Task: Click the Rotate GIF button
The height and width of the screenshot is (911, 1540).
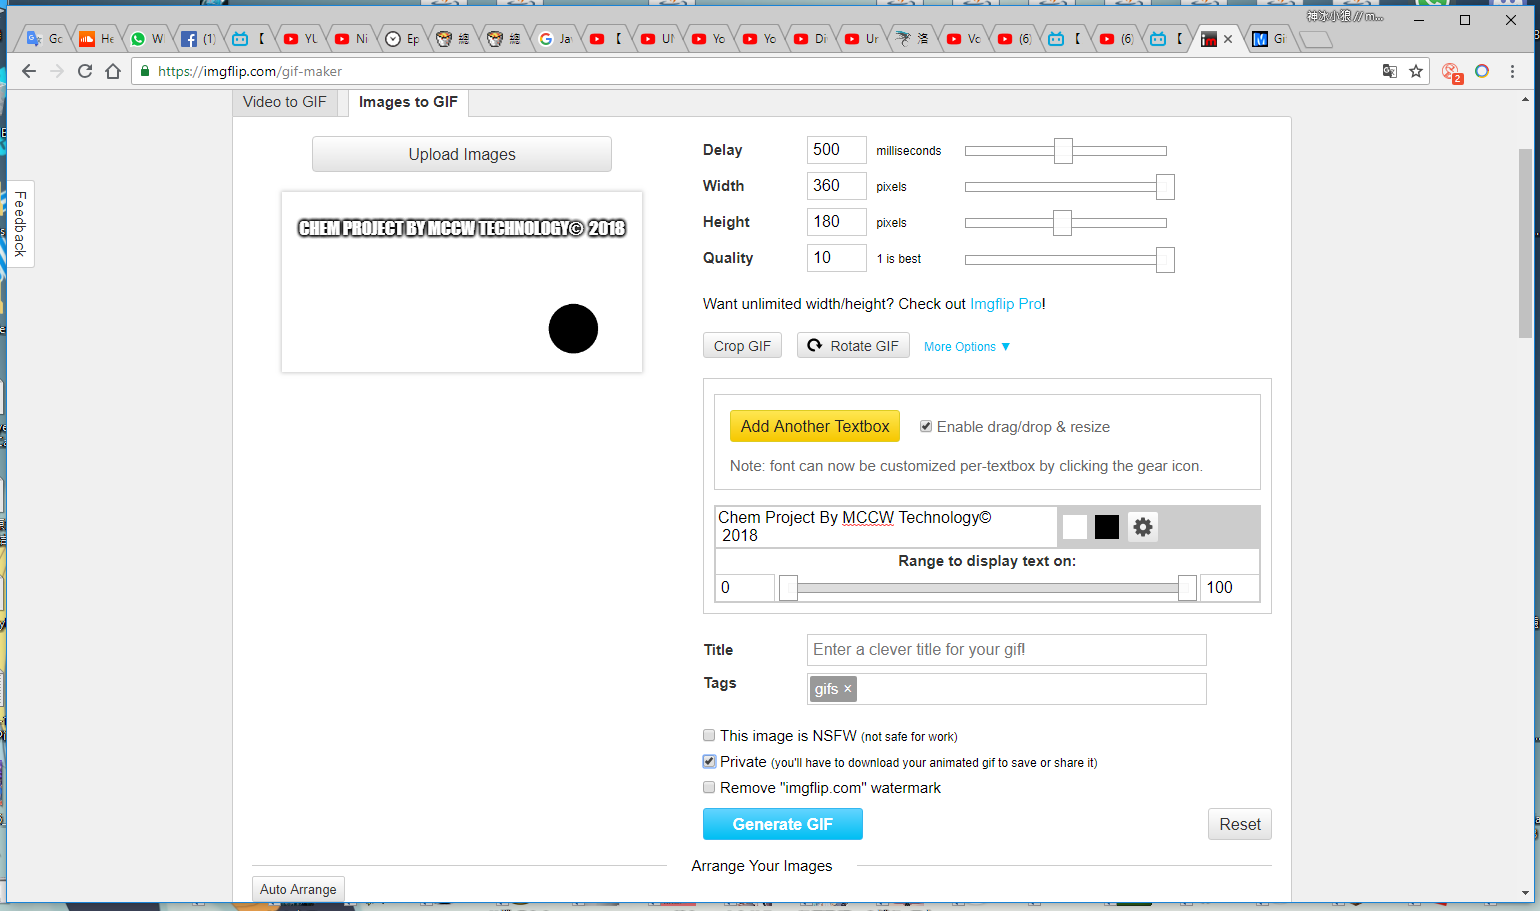Action: point(853,346)
